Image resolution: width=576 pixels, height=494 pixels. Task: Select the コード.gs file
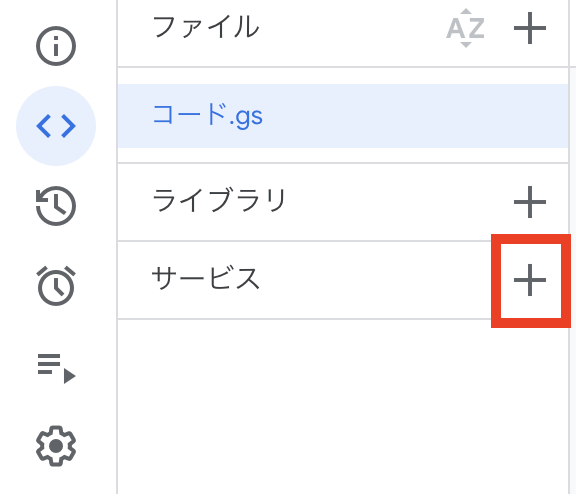coord(343,116)
